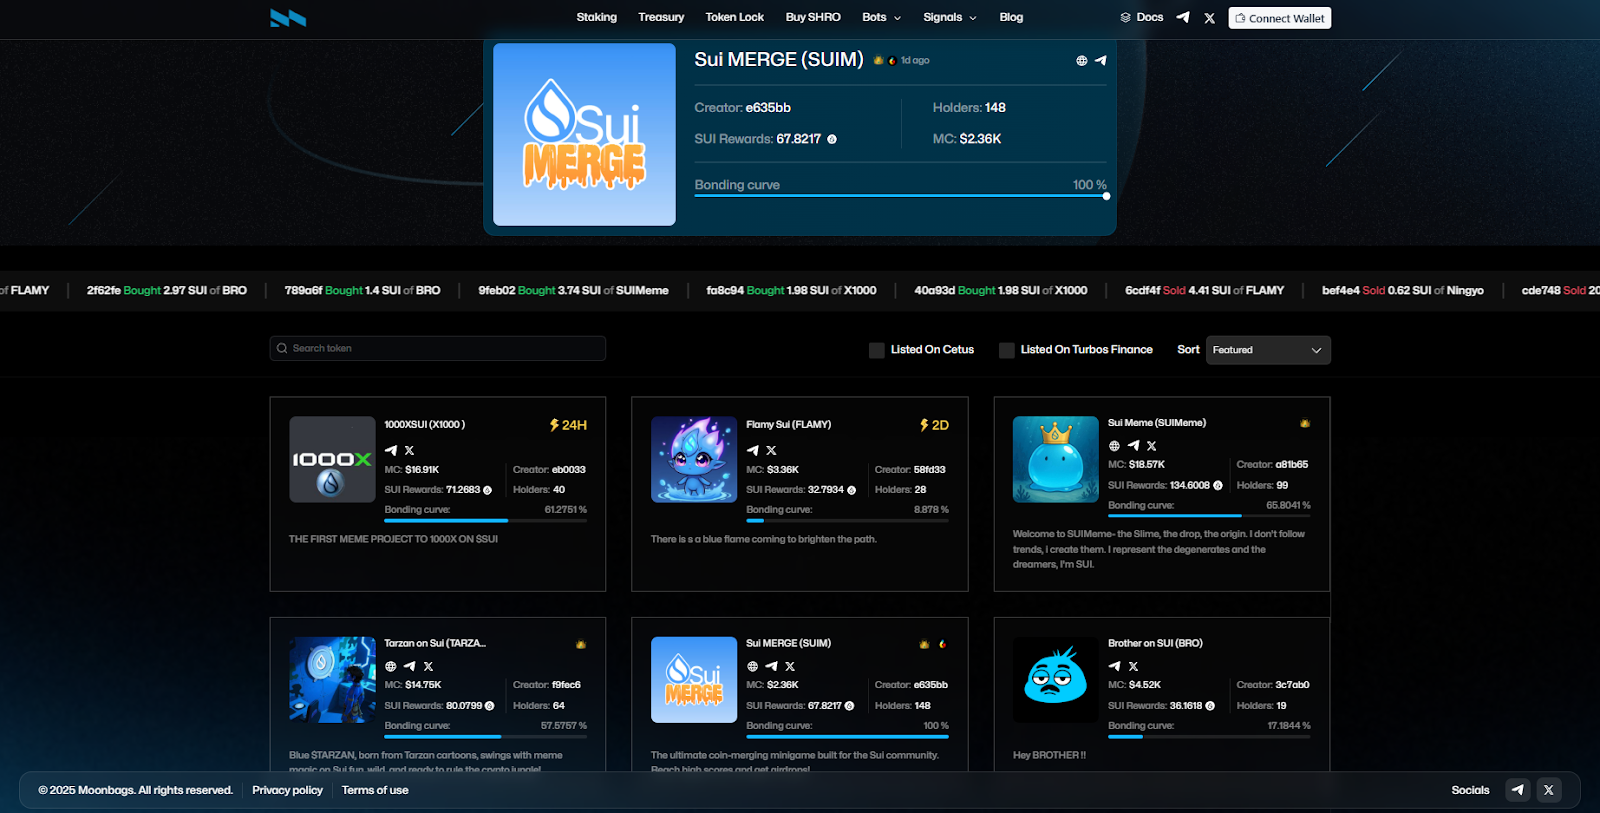Enable the Listed On Turbos Finance checkbox
This screenshot has width=1600, height=813.
pyautogui.click(x=1007, y=350)
